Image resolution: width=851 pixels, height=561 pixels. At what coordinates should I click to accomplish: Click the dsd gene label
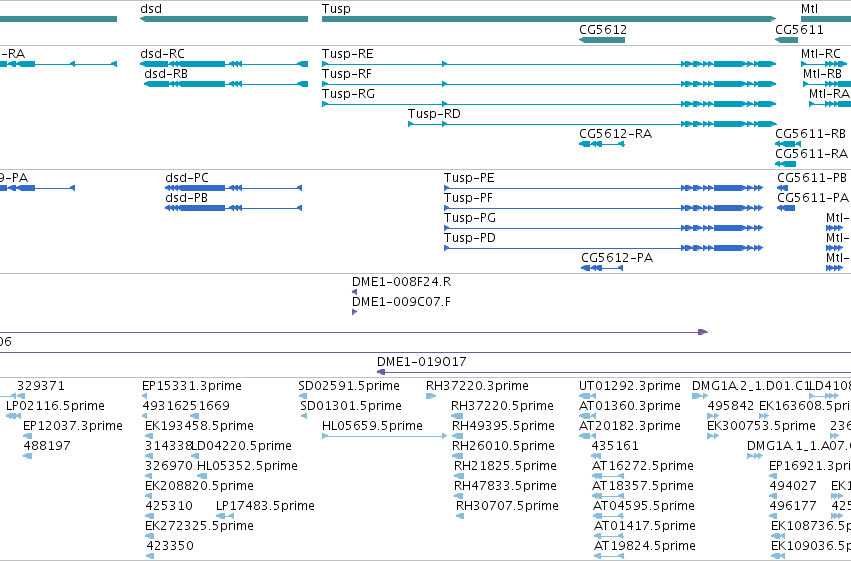coord(151,9)
